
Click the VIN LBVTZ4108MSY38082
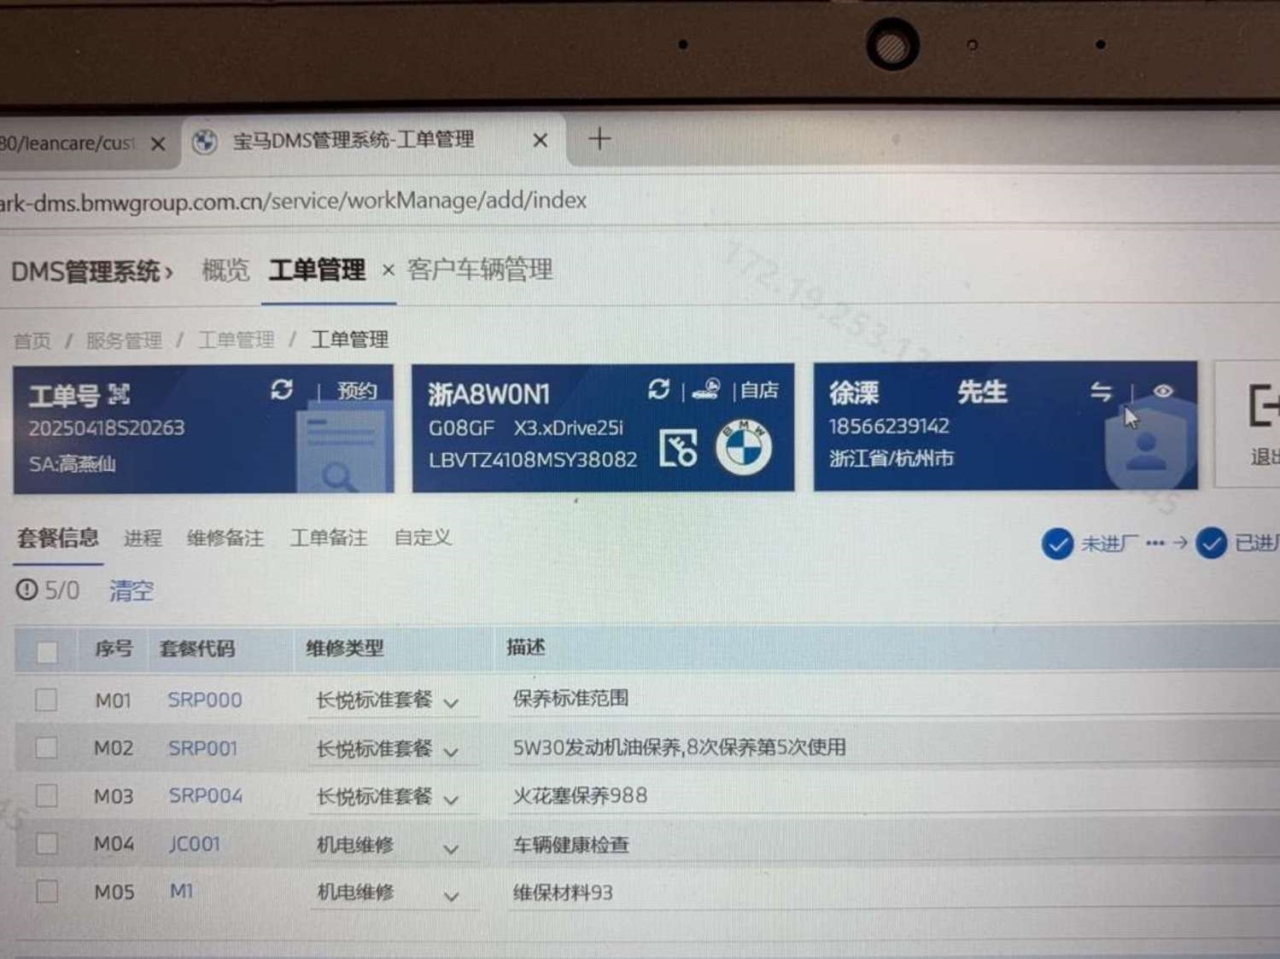click(533, 460)
